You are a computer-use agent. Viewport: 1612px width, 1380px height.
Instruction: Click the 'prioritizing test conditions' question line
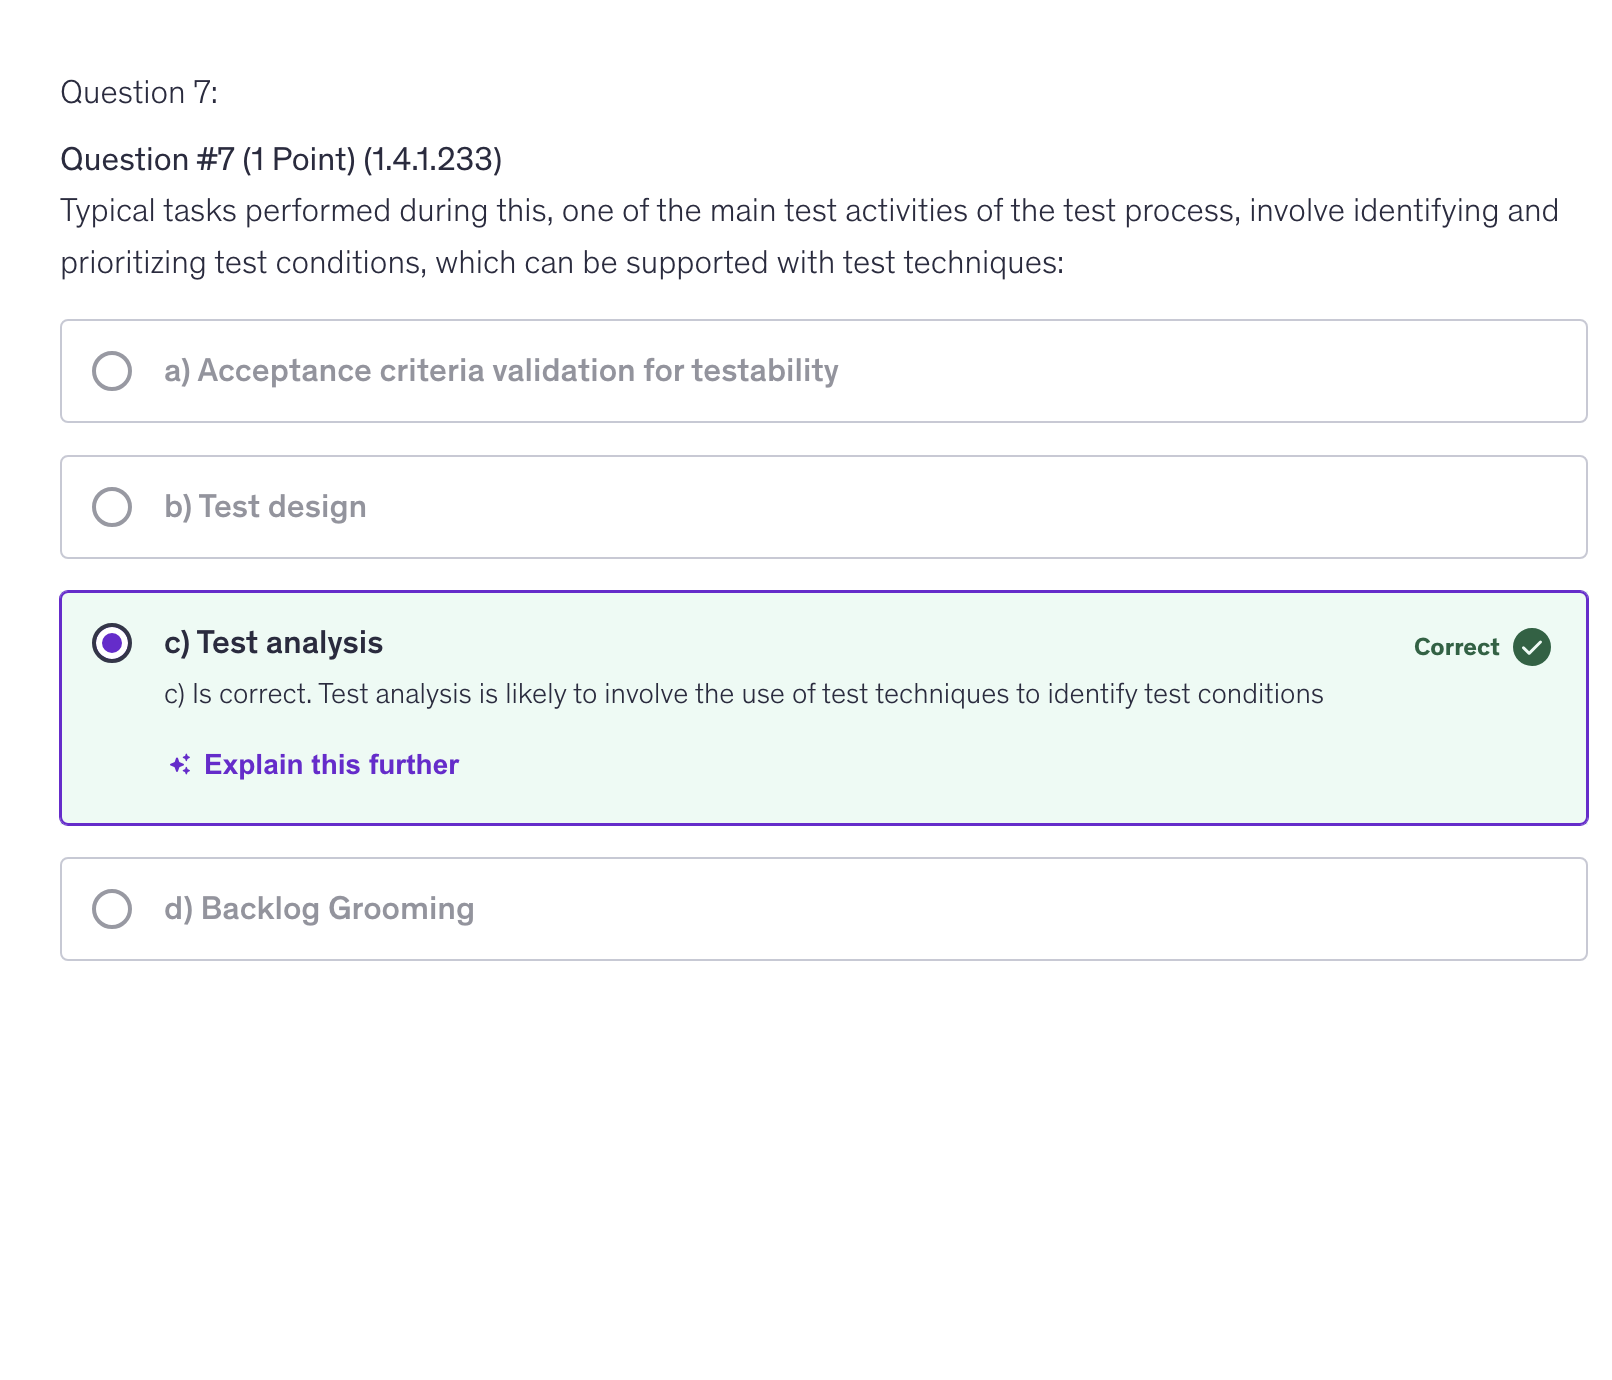pos(562,263)
